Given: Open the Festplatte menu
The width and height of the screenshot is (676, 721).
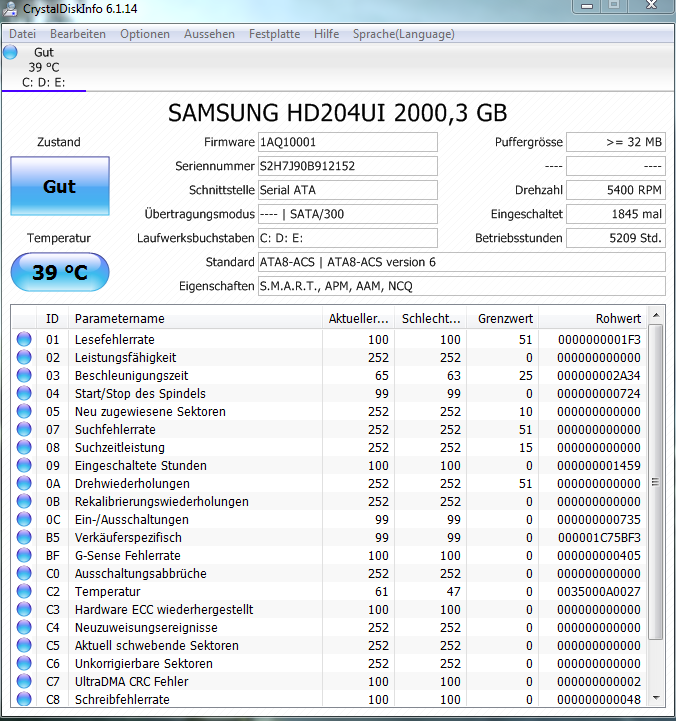Looking at the screenshot, I should click(x=275, y=34).
